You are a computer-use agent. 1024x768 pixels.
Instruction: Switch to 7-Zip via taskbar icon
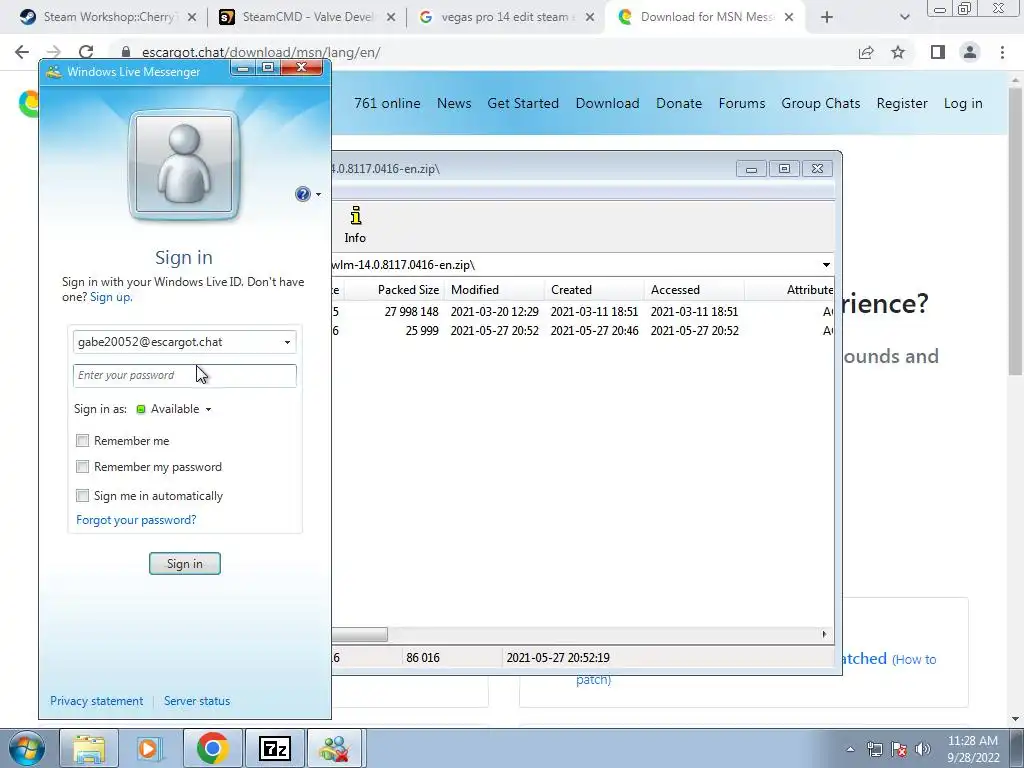point(274,748)
